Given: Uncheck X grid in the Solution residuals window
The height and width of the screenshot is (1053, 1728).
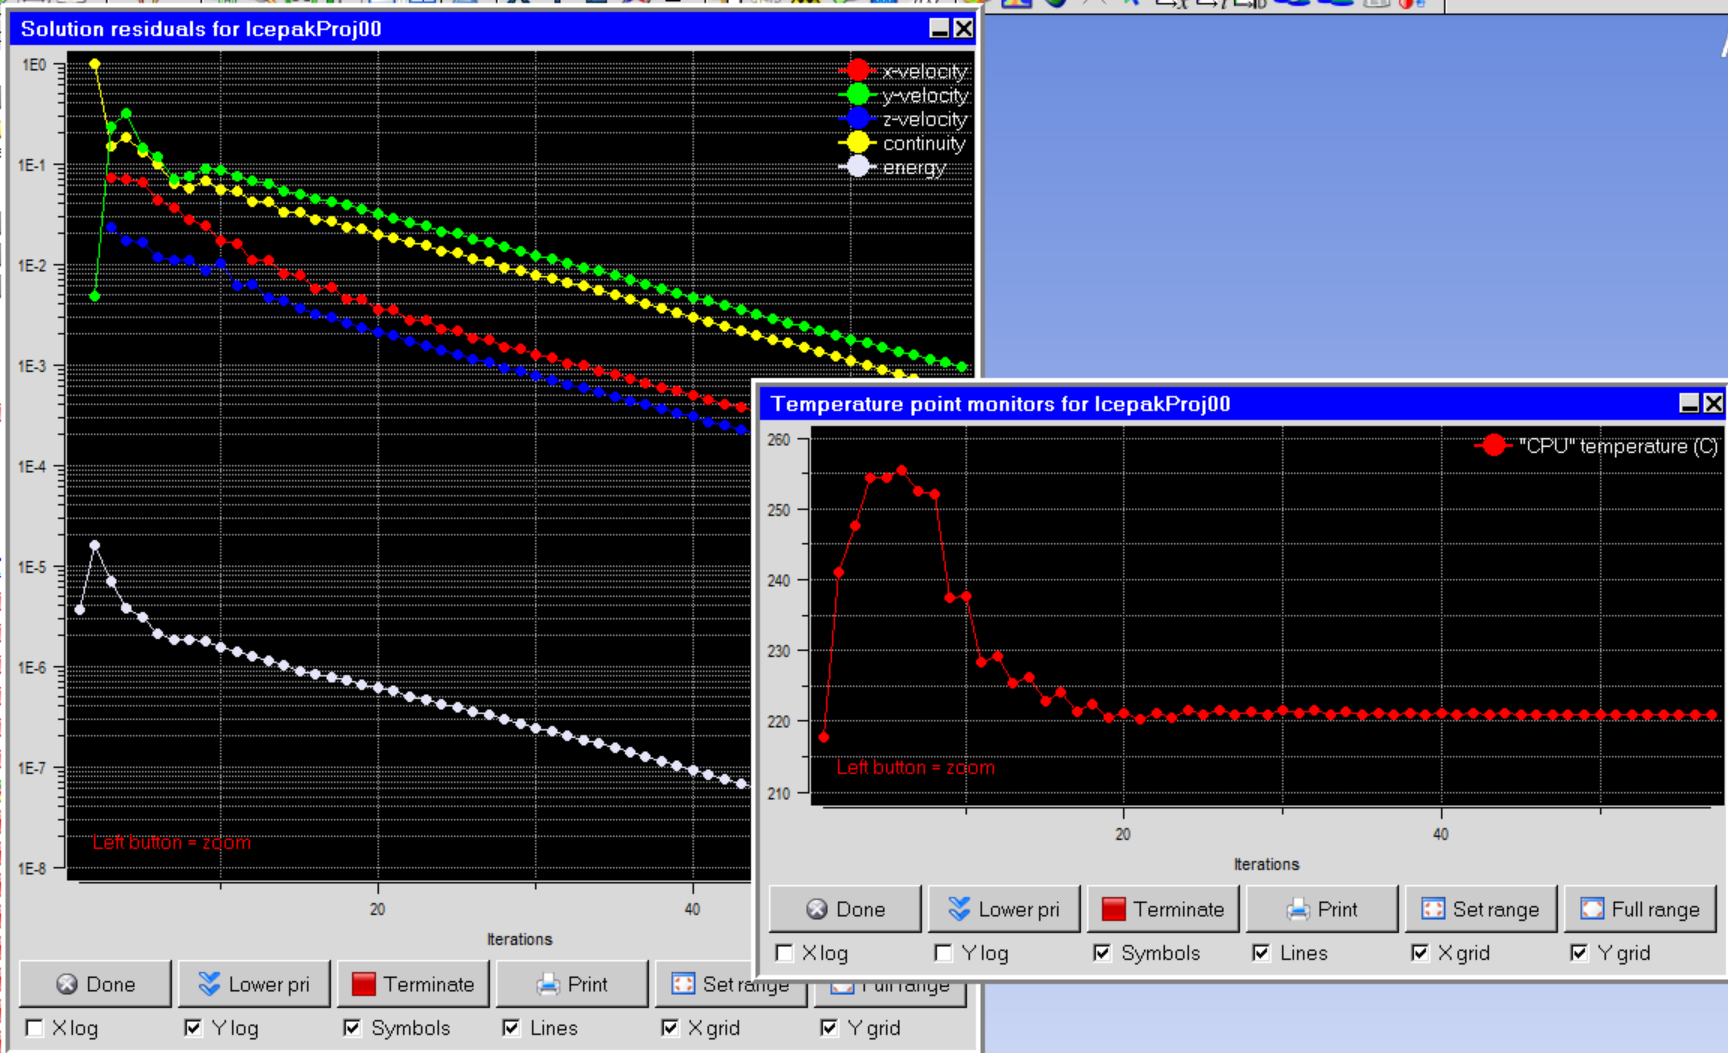Looking at the screenshot, I should 671,1028.
